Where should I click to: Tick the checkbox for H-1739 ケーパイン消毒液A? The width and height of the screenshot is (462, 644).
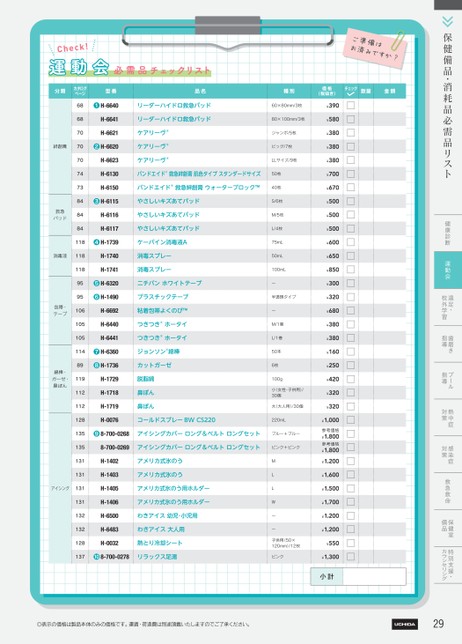click(351, 242)
